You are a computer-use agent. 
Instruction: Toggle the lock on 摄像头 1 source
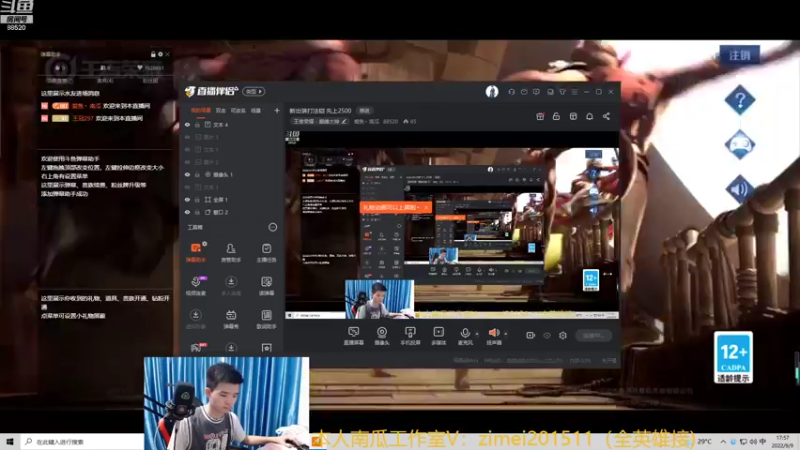tap(197, 174)
